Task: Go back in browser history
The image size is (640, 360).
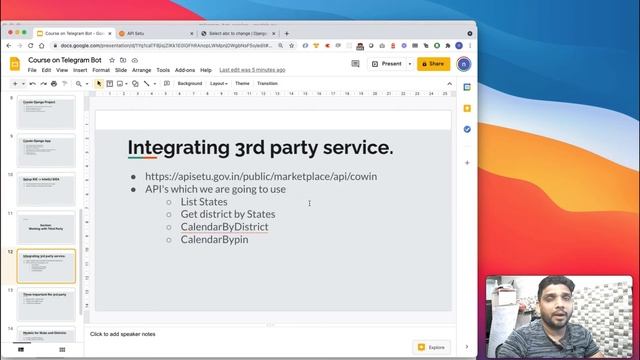Action: coord(9,46)
